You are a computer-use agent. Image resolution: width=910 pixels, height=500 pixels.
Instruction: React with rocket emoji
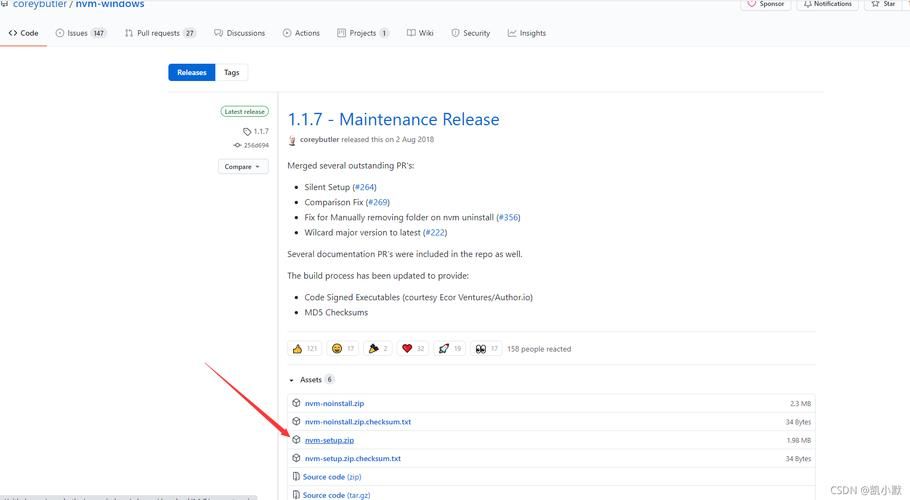click(x=450, y=349)
